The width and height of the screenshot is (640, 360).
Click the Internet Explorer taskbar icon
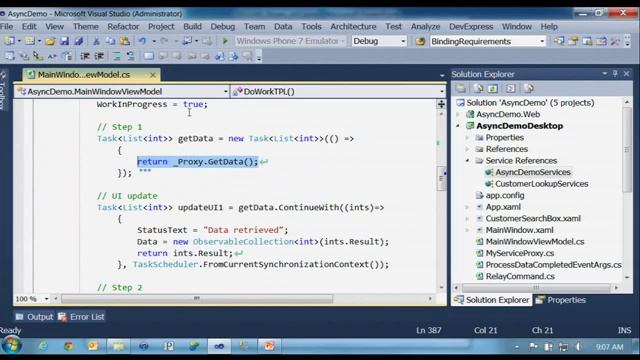43,346
